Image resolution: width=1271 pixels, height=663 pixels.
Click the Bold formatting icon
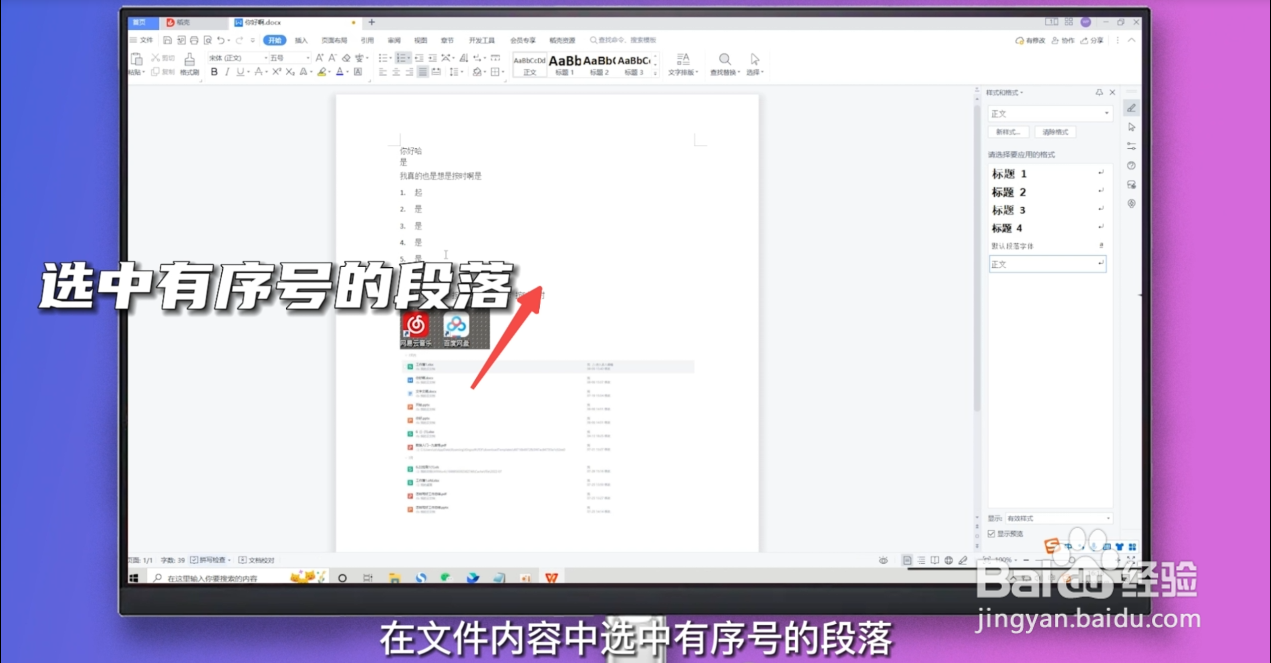click(x=214, y=72)
